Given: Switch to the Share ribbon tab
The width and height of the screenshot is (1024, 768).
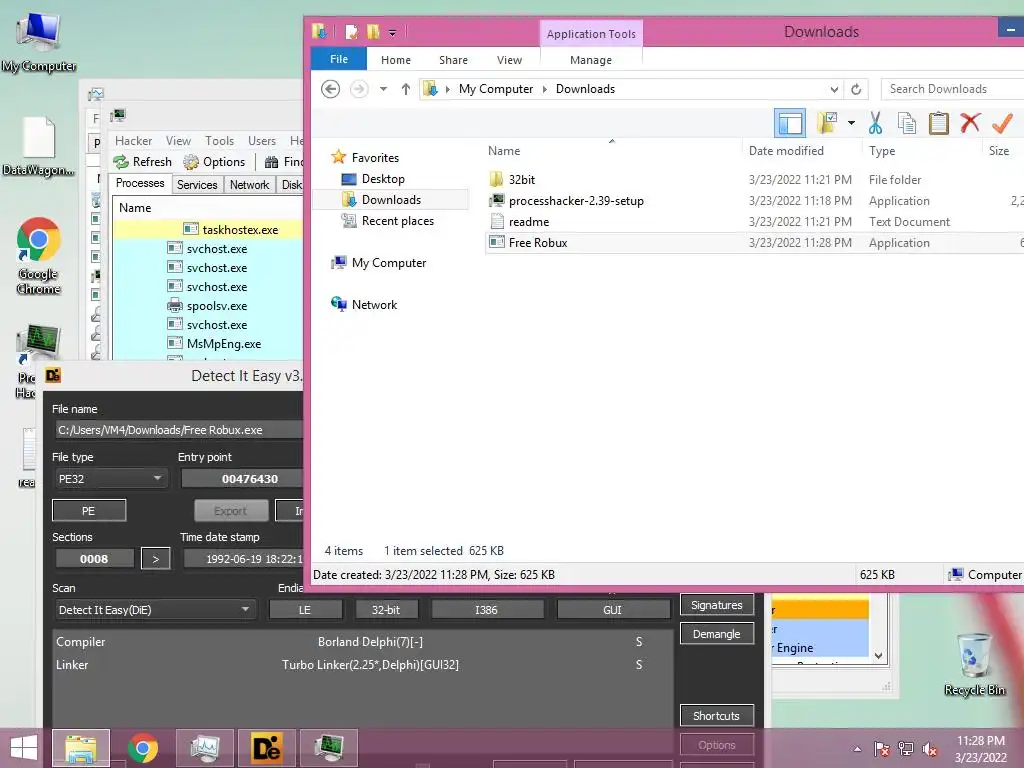Looking at the screenshot, I should 453,60.
